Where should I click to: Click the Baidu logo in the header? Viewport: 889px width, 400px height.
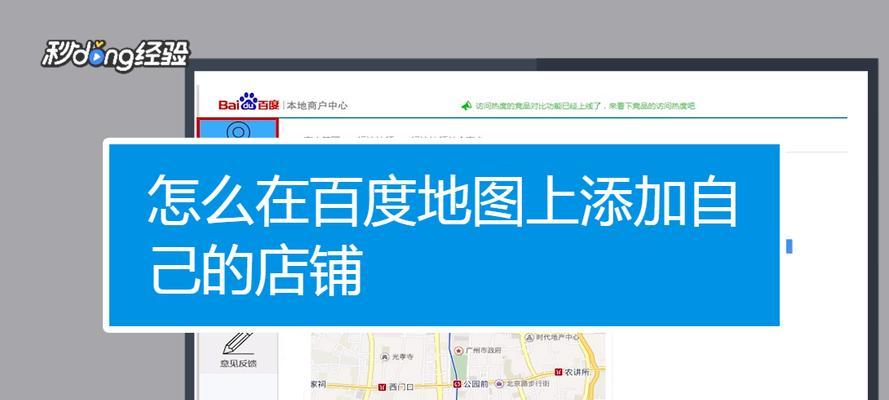248,102
